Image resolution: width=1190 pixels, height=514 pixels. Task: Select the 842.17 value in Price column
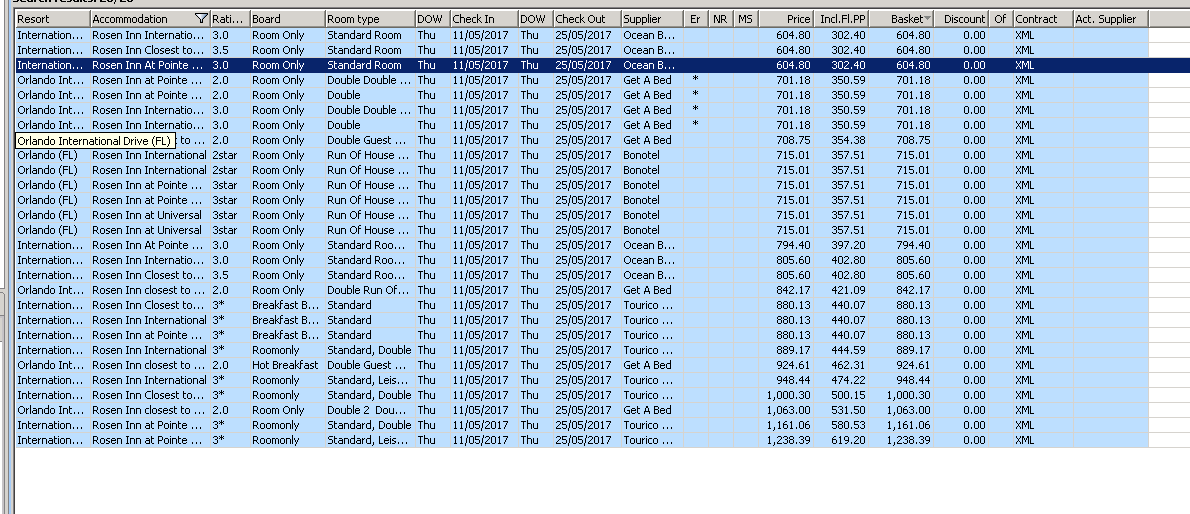tap(793, 290)
